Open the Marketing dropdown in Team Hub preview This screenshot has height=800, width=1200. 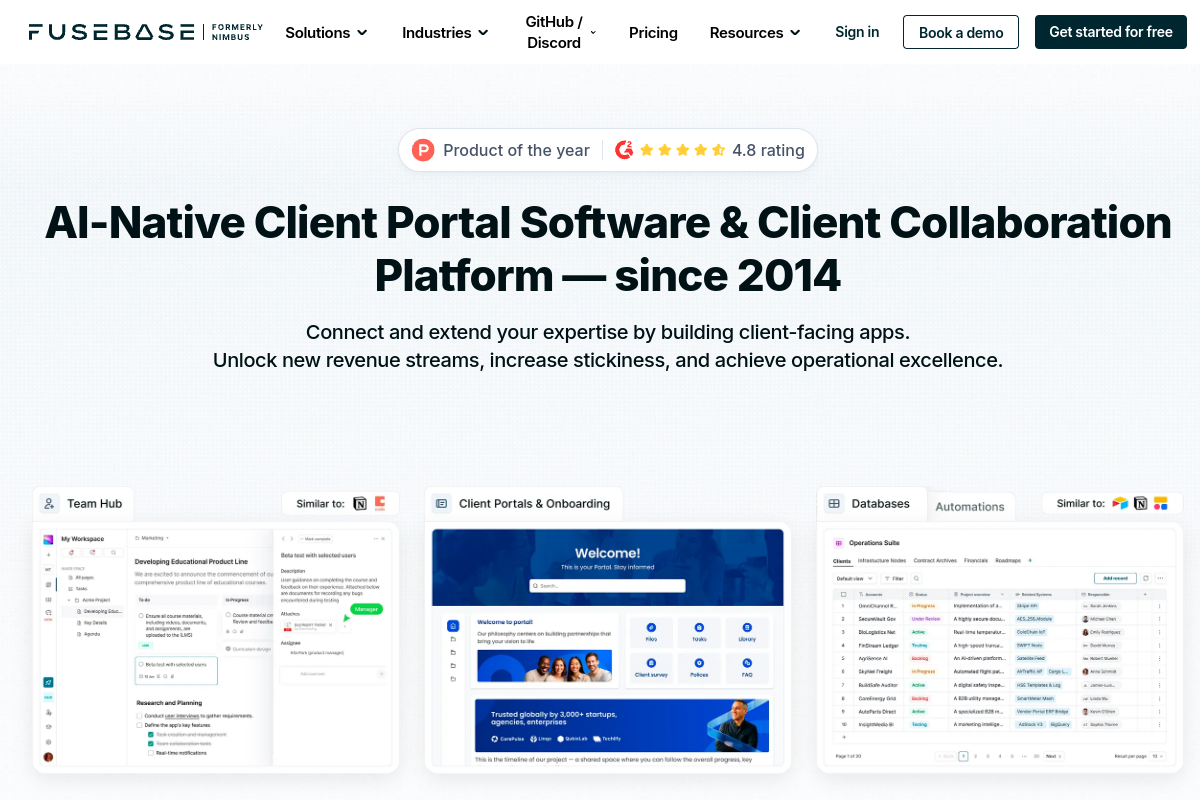point(153,538)
